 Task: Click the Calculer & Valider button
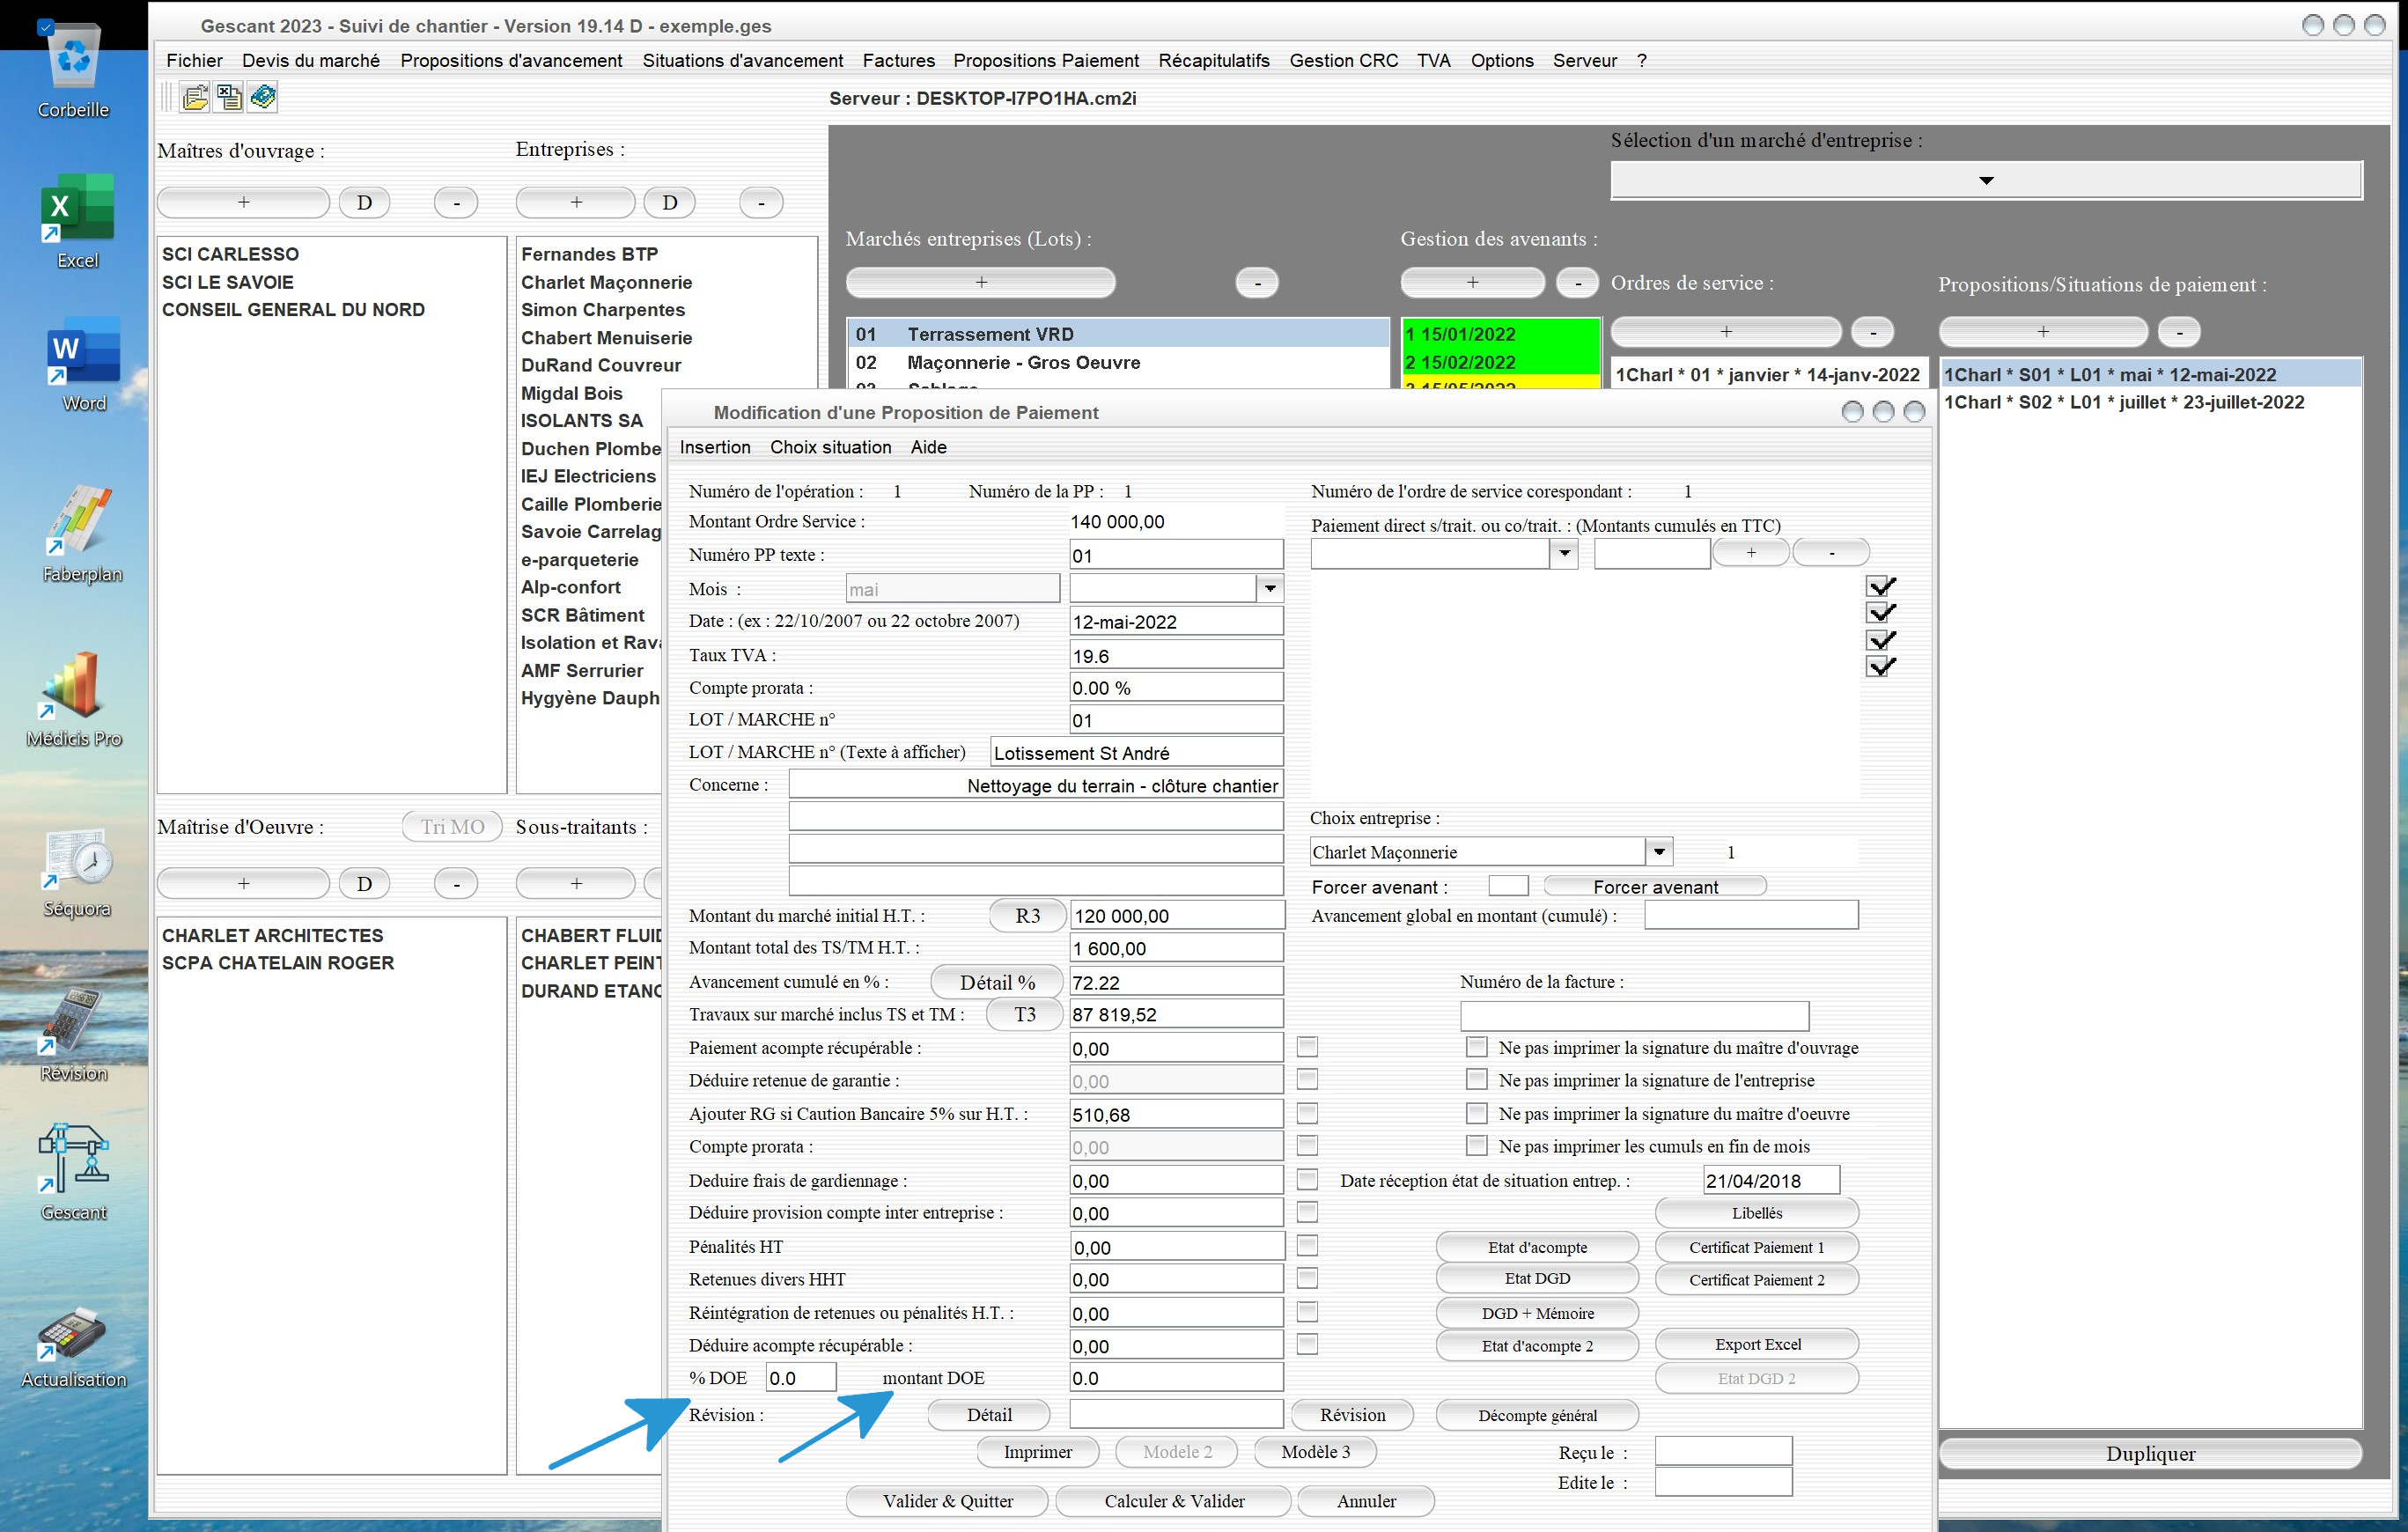1174,1500
